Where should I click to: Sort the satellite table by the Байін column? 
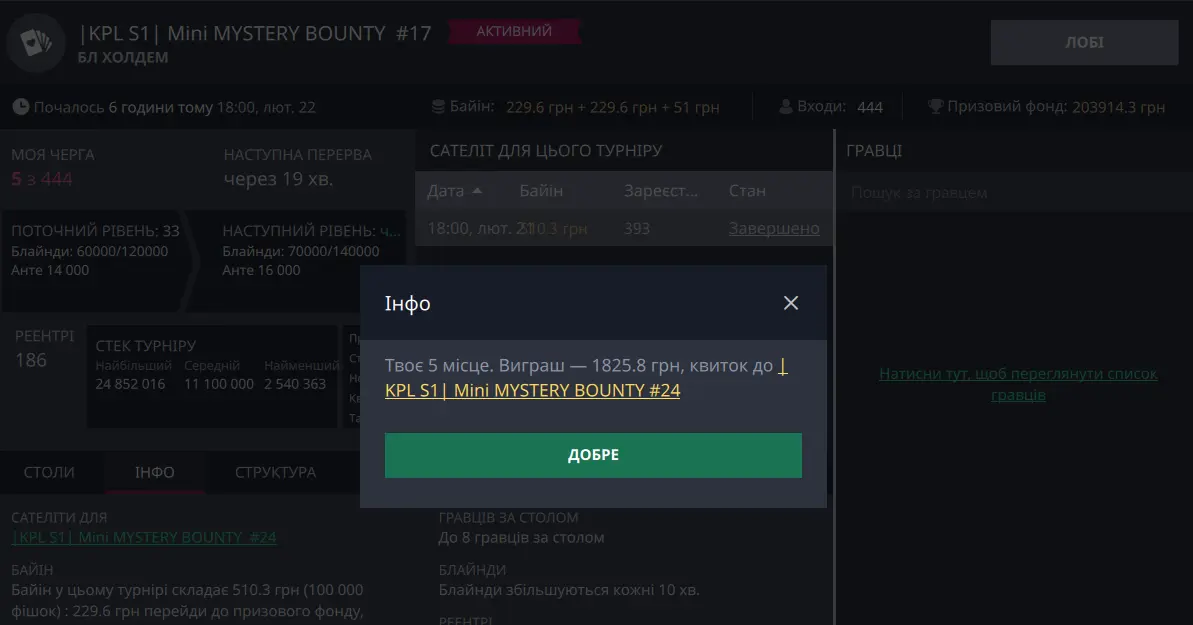(x=541, y=190)
